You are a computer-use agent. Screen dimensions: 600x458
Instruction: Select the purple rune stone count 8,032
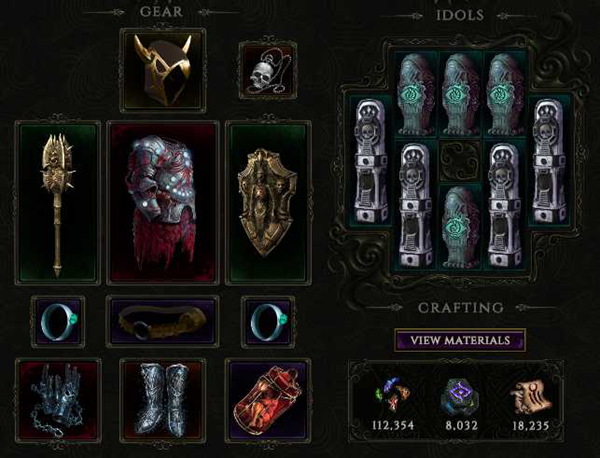pyautogui.click(x=461, y=425)
